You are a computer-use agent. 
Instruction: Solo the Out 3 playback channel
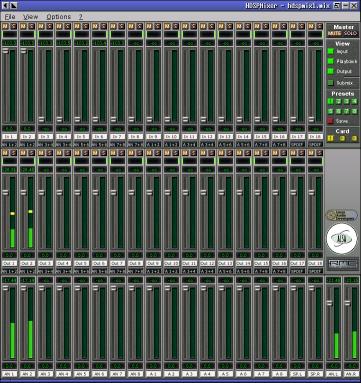(x=49, y=153)
